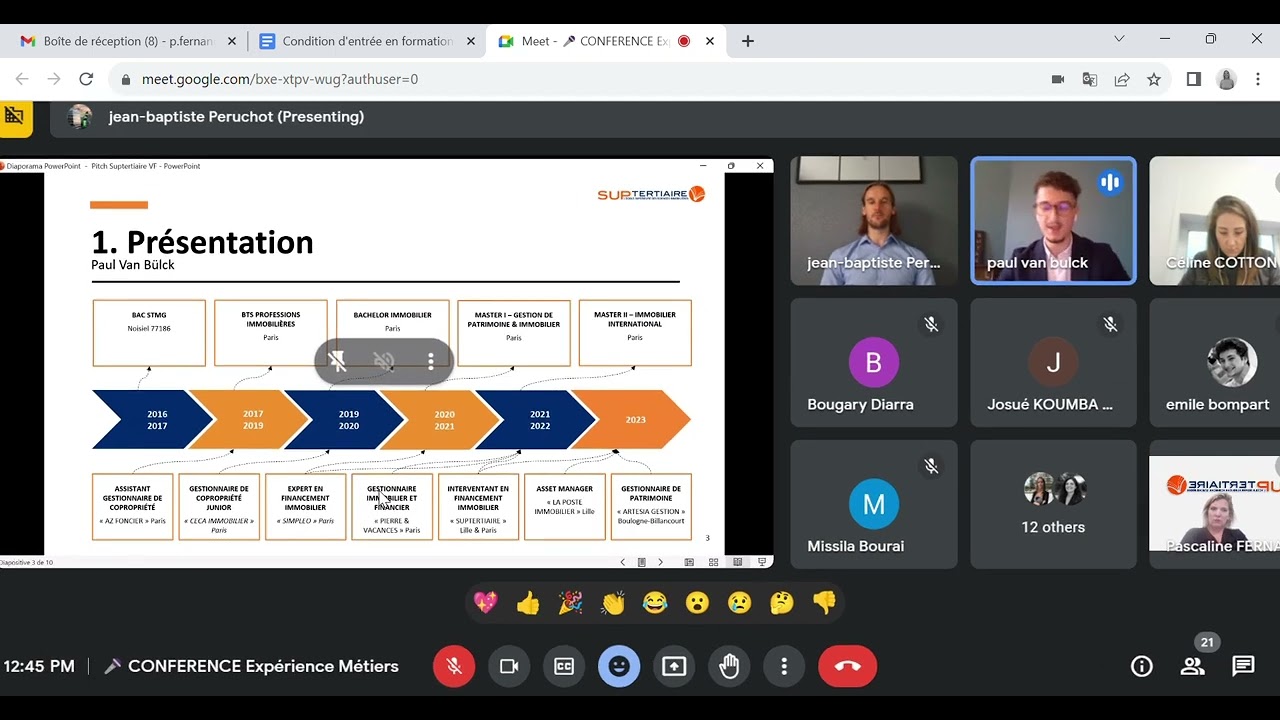
Task: Show participants list people icon
Action: [x=1192, y=666]
